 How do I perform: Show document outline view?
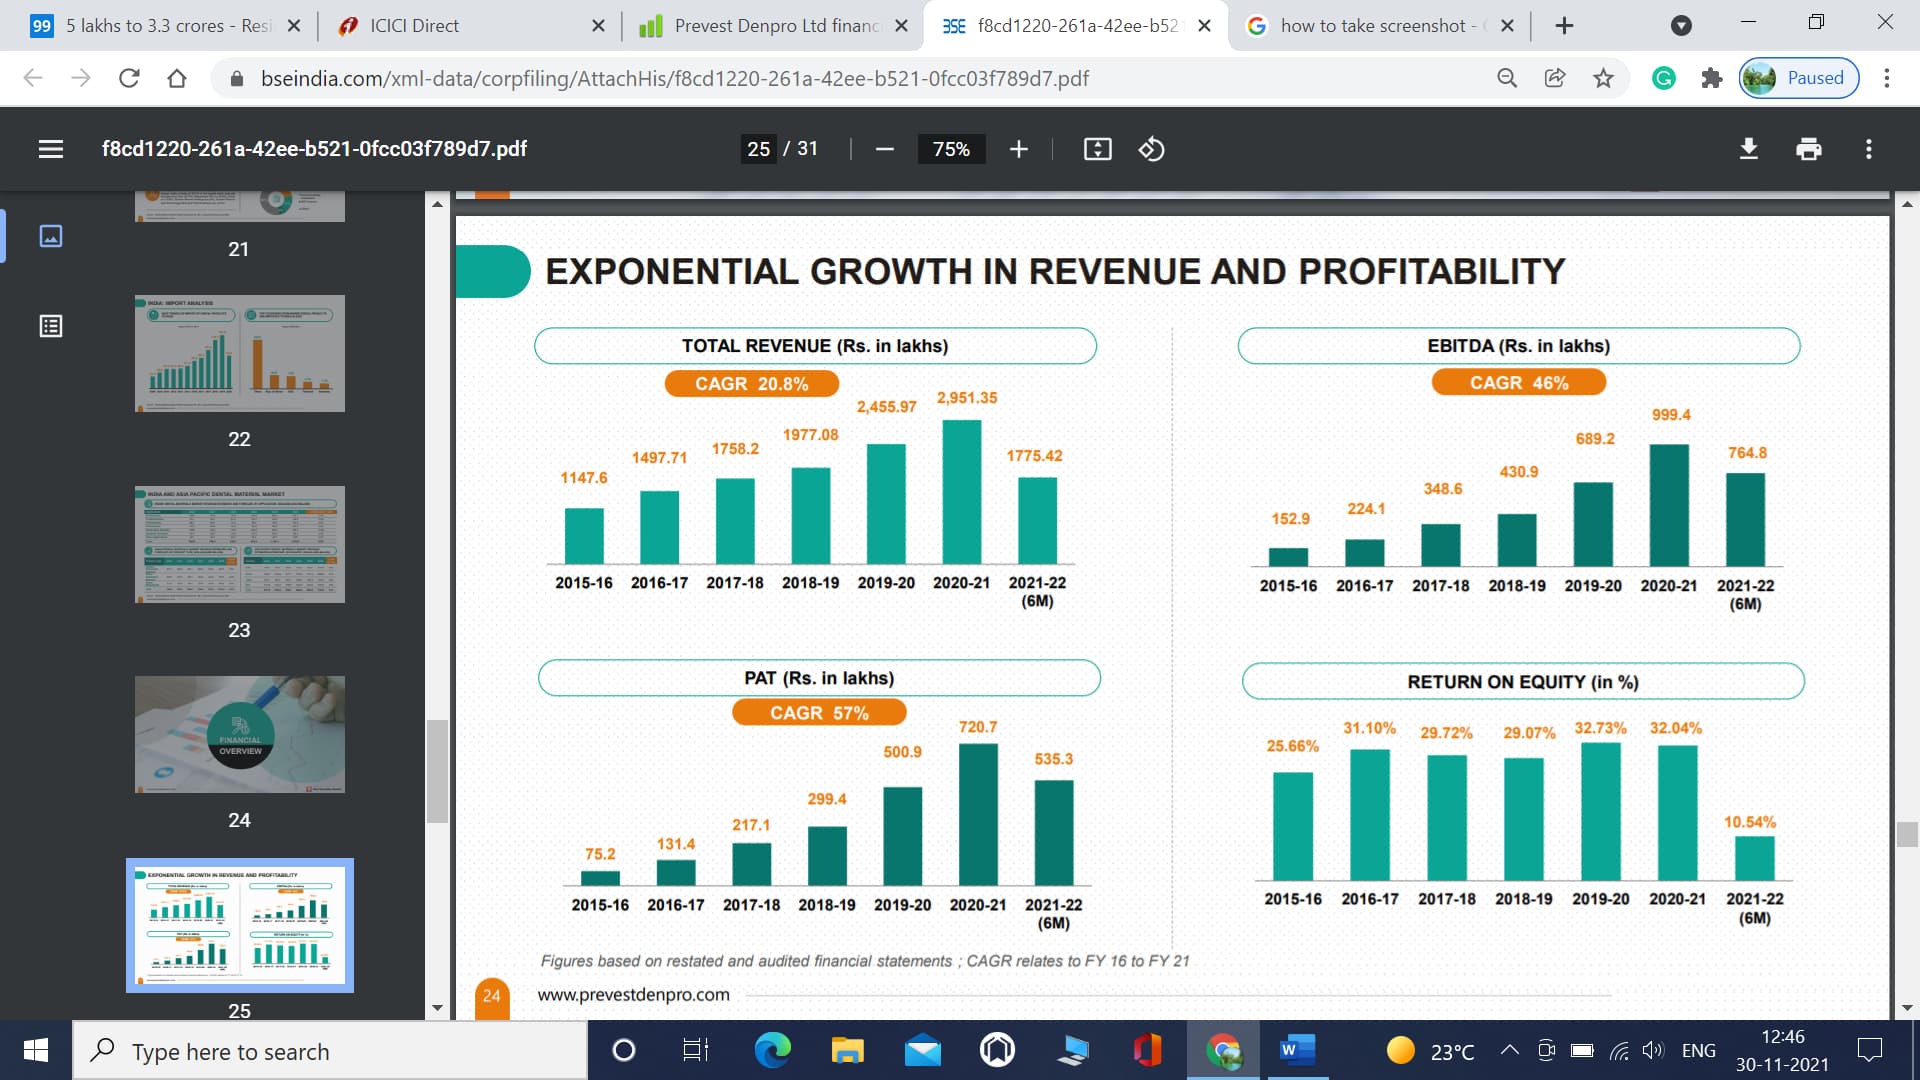(x=51, y=326)
